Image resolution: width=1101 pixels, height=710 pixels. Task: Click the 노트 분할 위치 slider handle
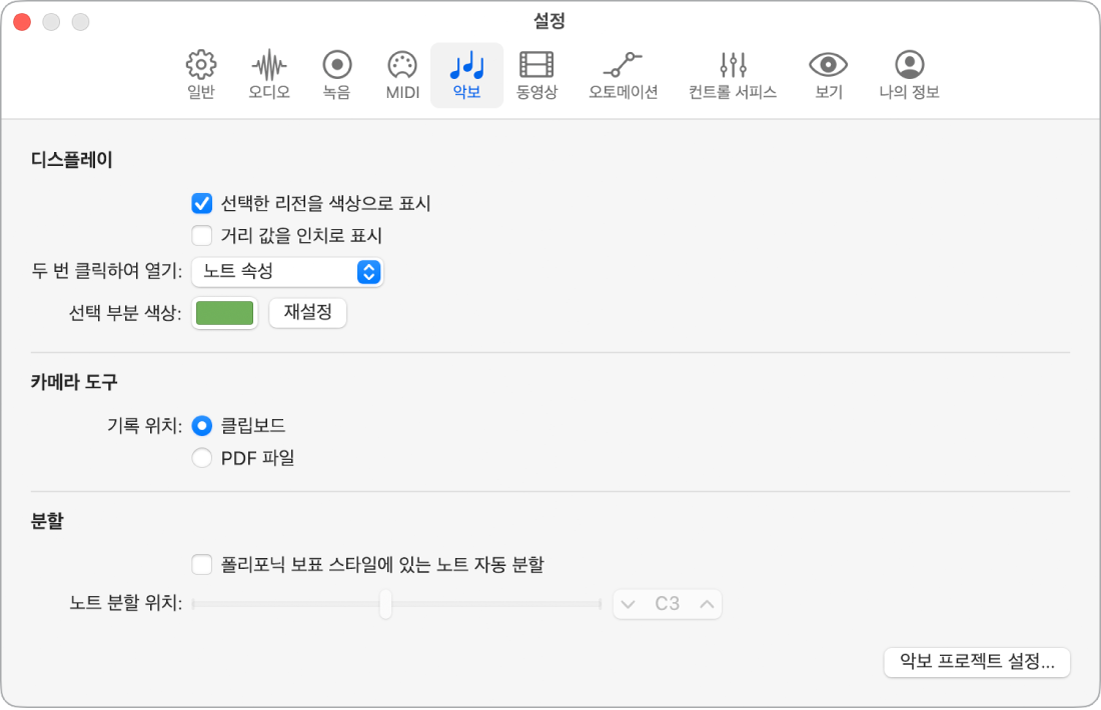pyautogui.click(x=386, y=604)
